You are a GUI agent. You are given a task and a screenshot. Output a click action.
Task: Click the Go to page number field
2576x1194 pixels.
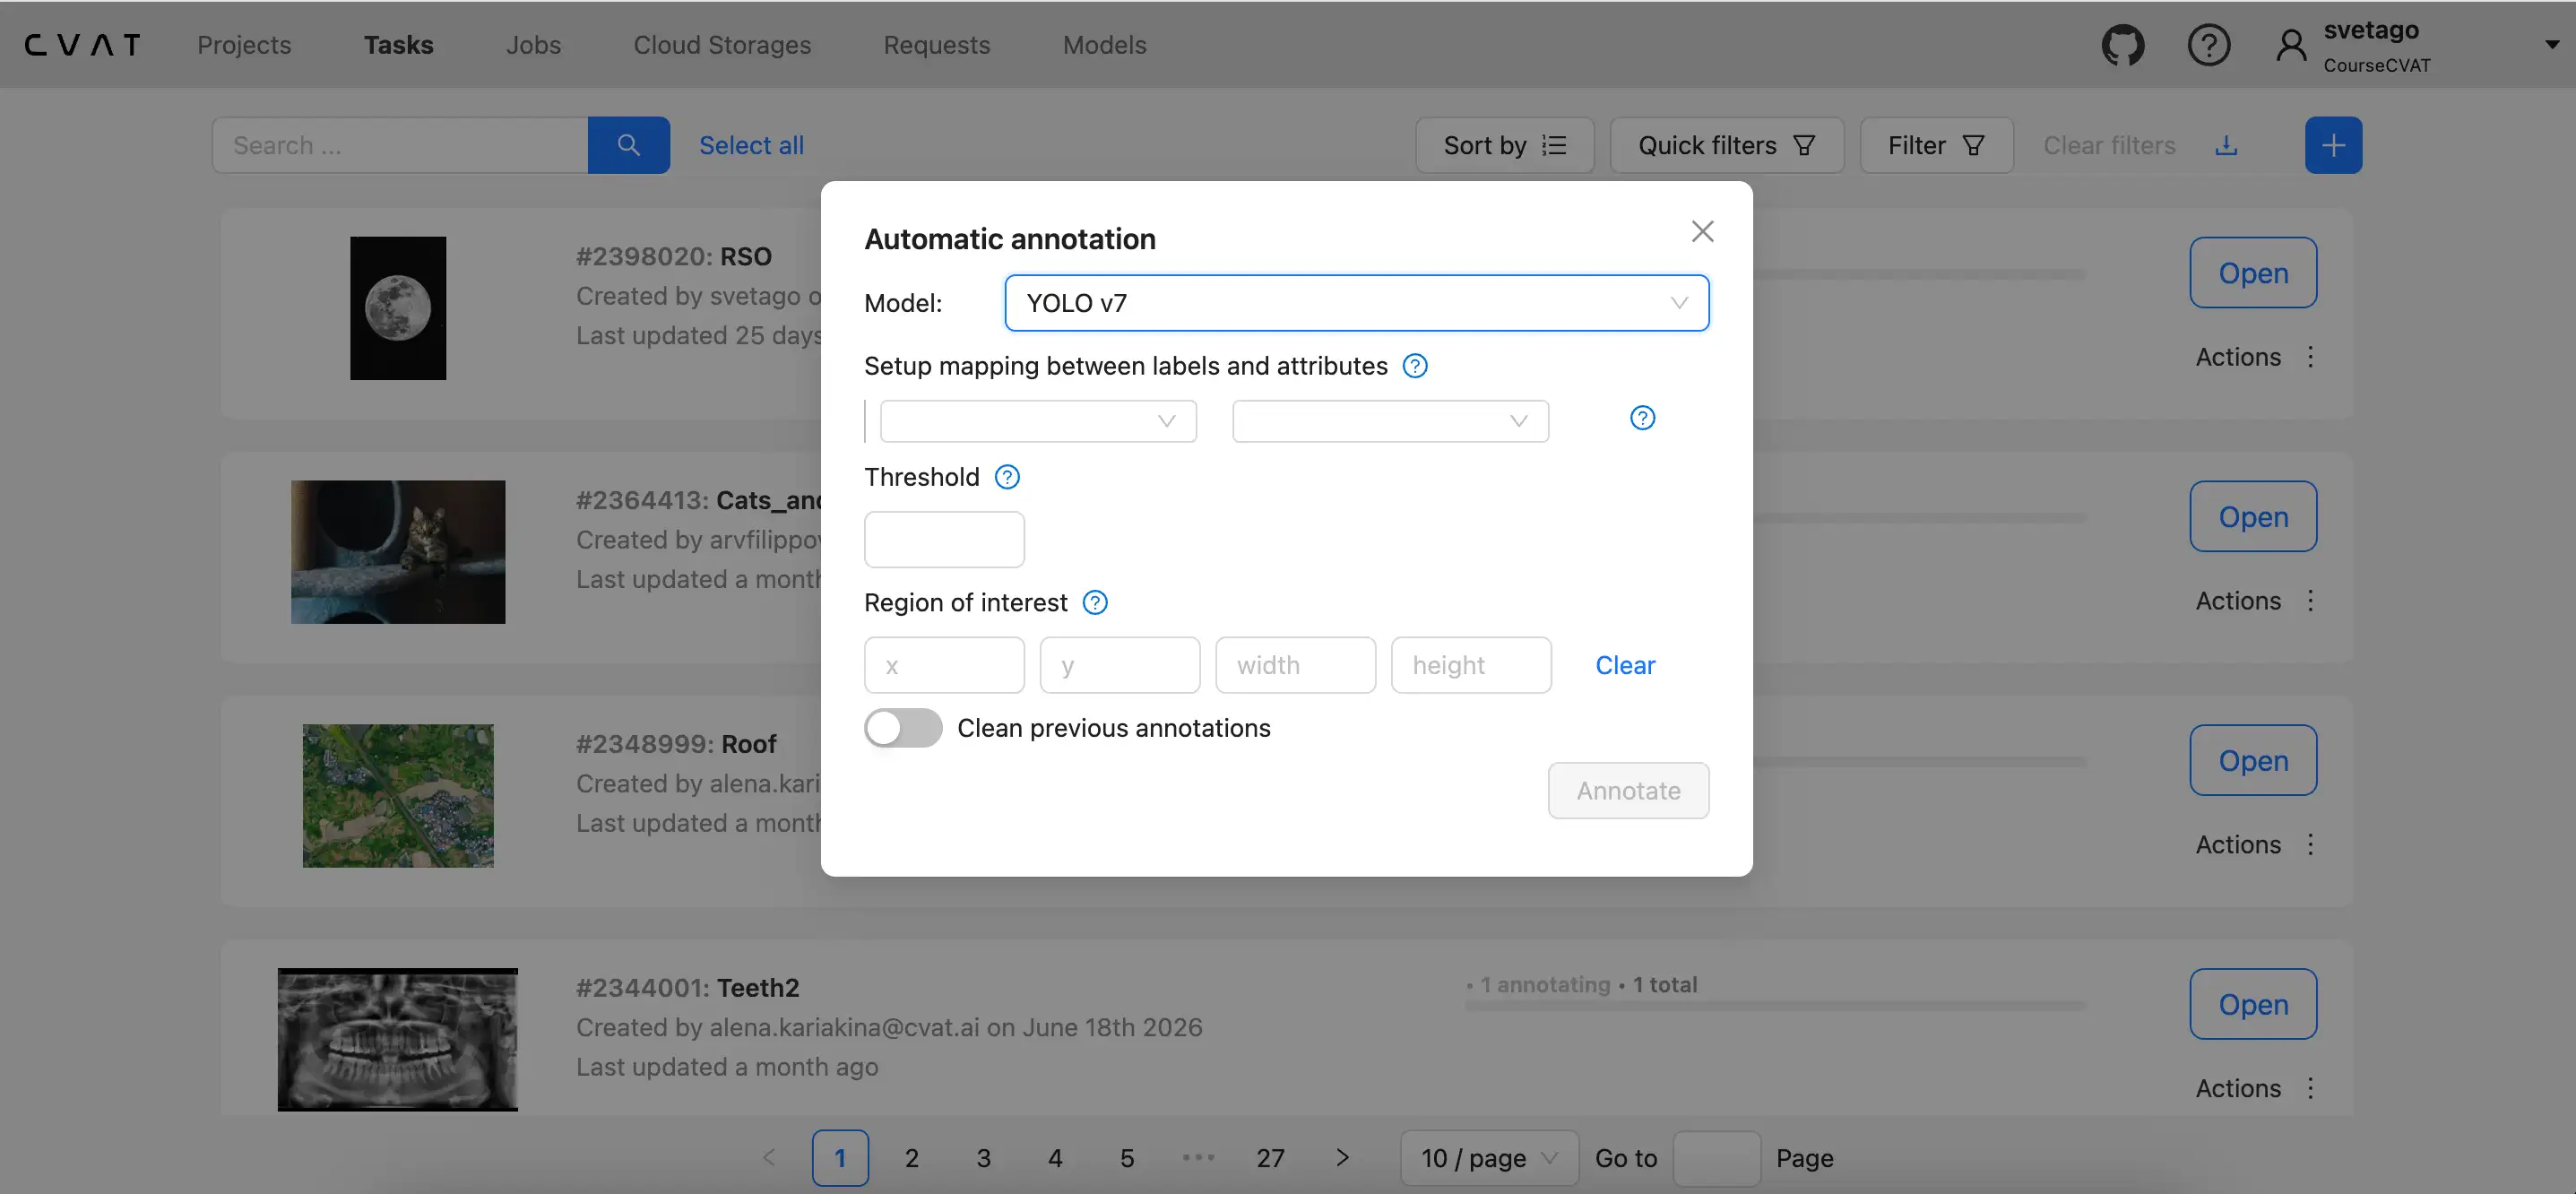click(x=1717, y=1158)
